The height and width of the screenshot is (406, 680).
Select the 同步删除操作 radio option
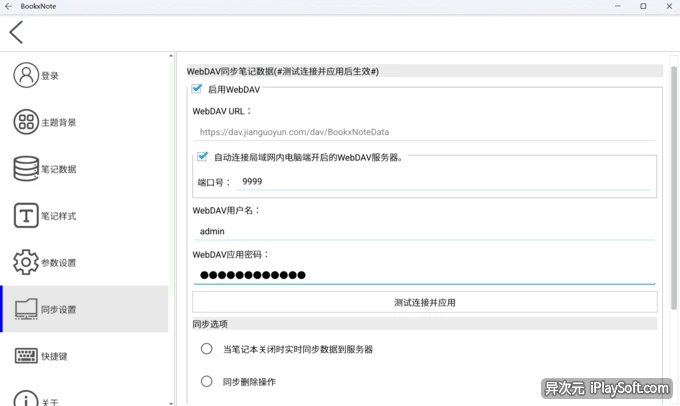(207, 381)
